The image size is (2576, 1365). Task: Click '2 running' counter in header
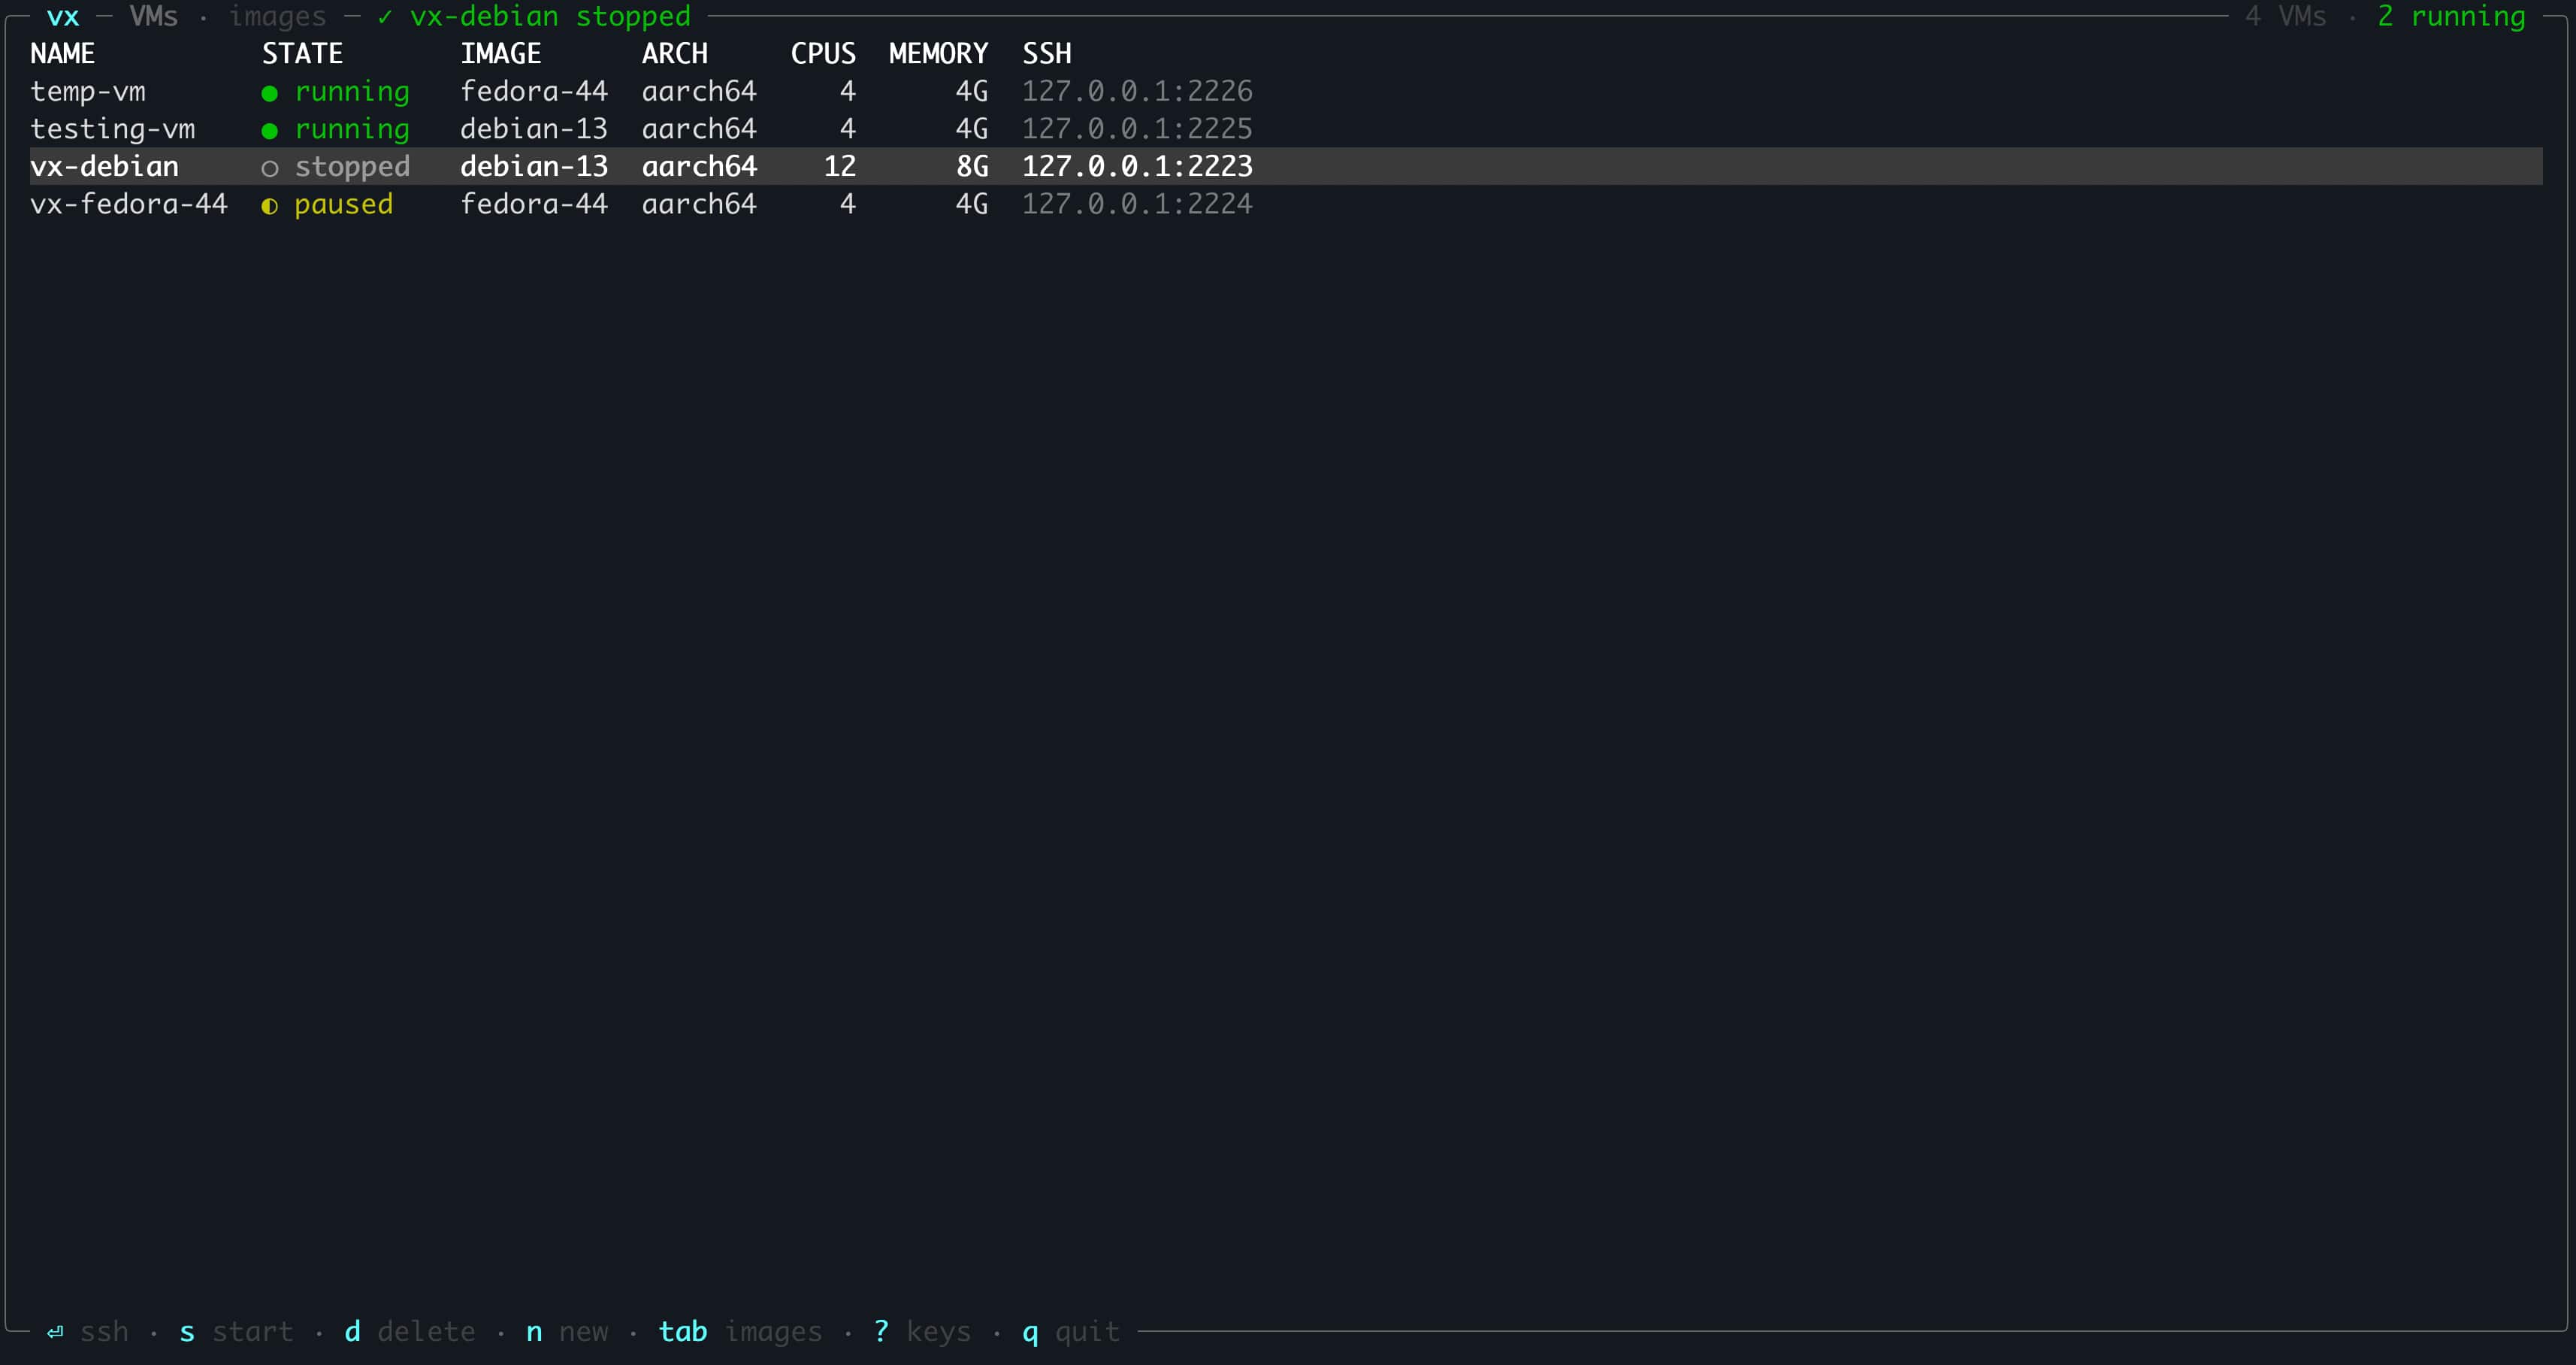pos(2451,17)
